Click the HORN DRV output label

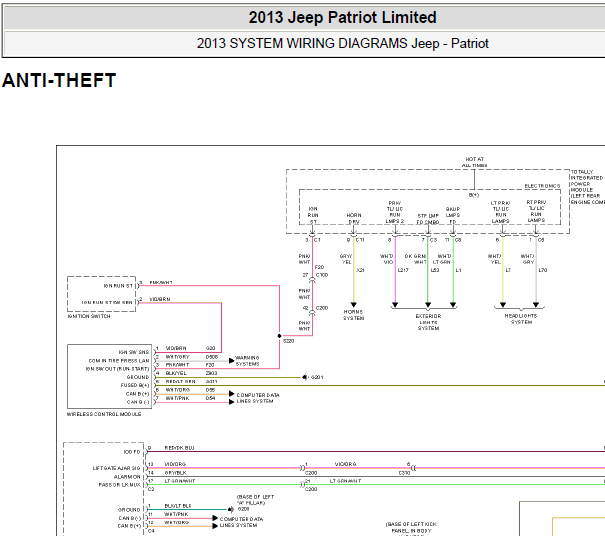(x=354, y=218)
